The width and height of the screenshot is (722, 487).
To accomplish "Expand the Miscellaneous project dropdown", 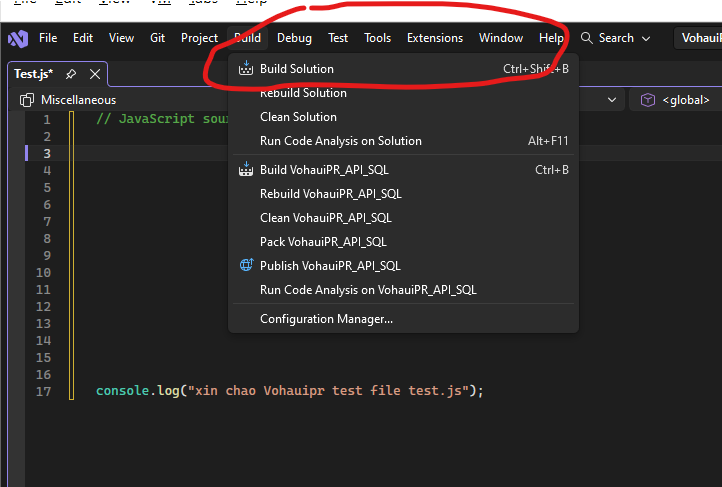I will 610,100.
